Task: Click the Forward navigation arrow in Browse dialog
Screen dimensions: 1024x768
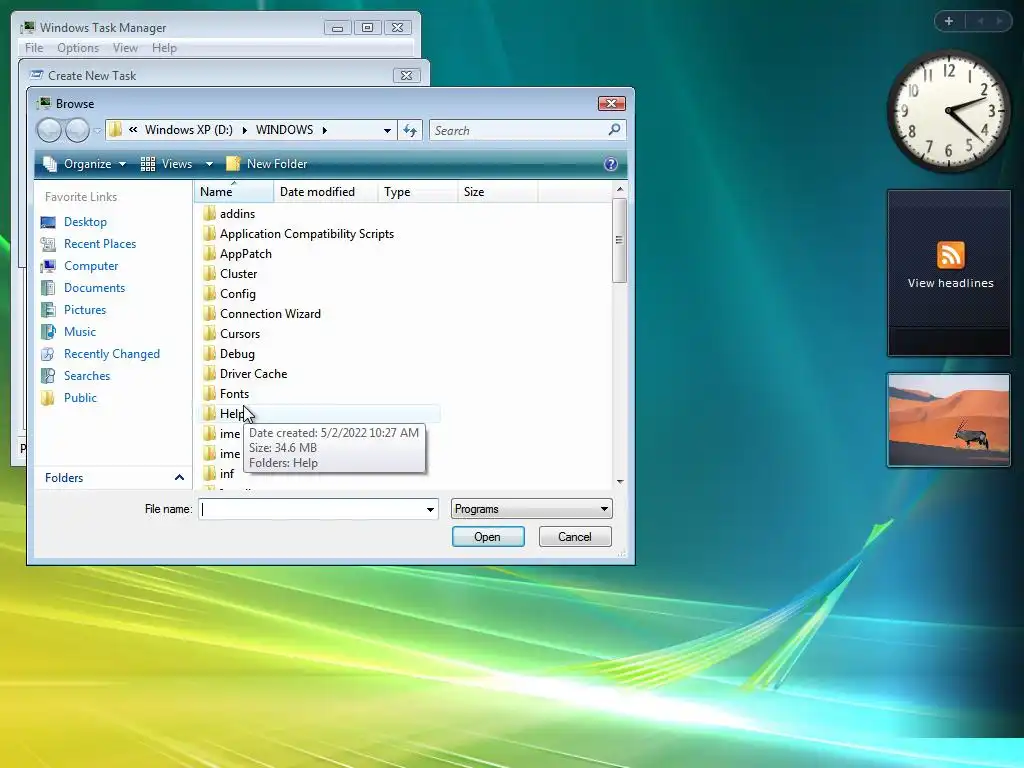Action: (x=77, y=130)
